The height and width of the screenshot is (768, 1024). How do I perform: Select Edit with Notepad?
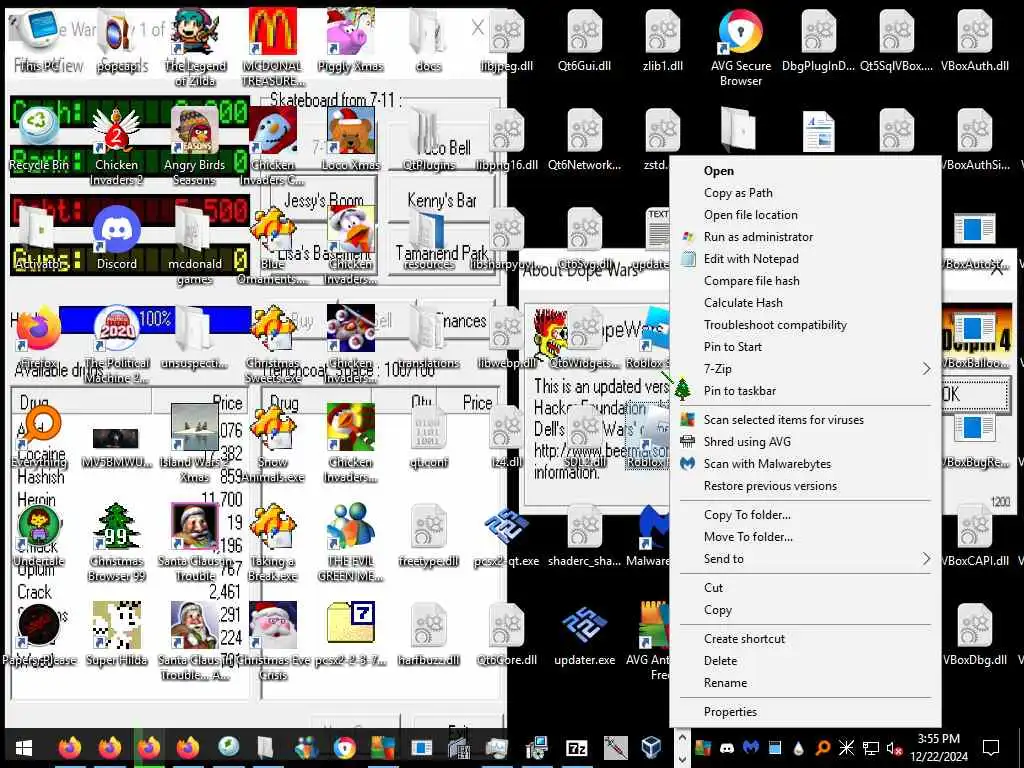[806, 259]
